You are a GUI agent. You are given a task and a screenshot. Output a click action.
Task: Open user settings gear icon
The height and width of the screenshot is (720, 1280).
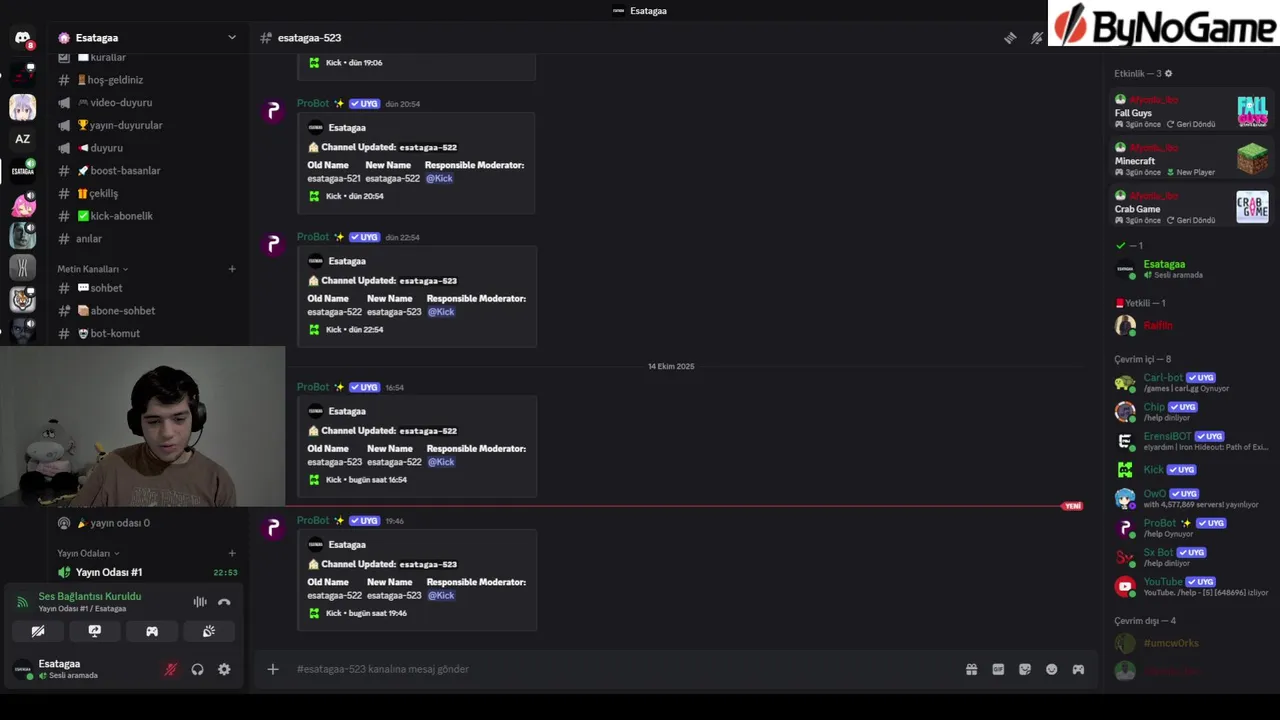pos(224,669)
